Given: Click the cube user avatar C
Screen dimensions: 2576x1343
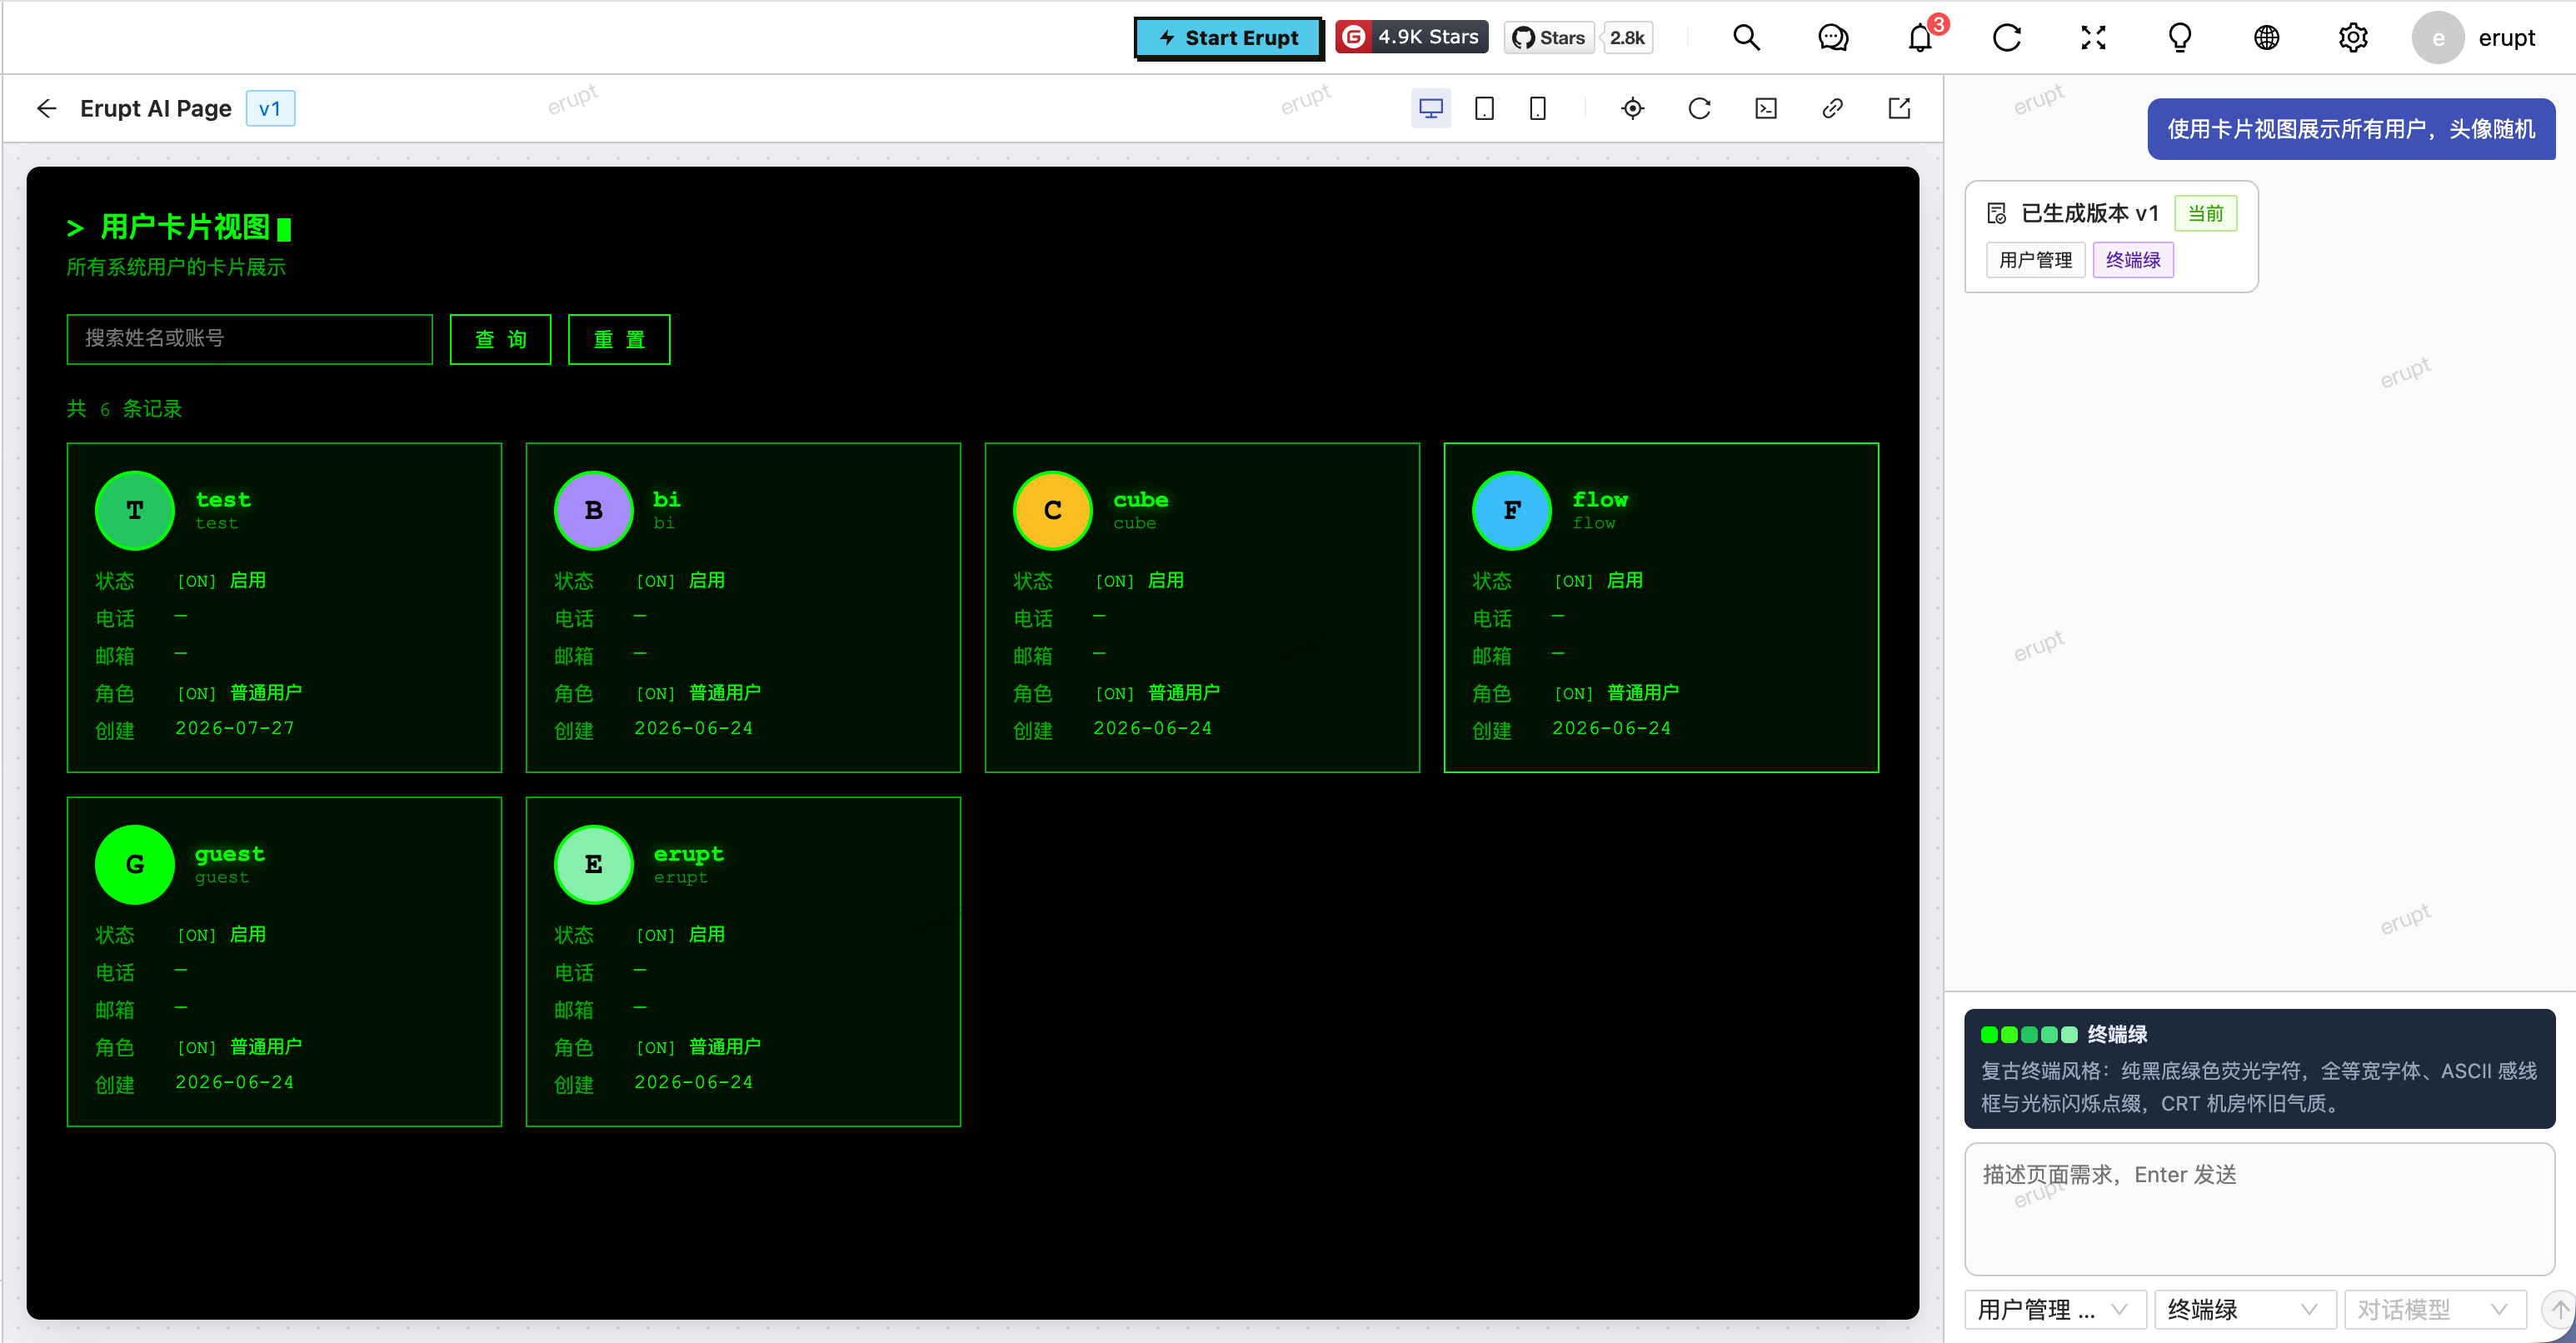Looking at the screenshot, I should [x=1053, y=510].
